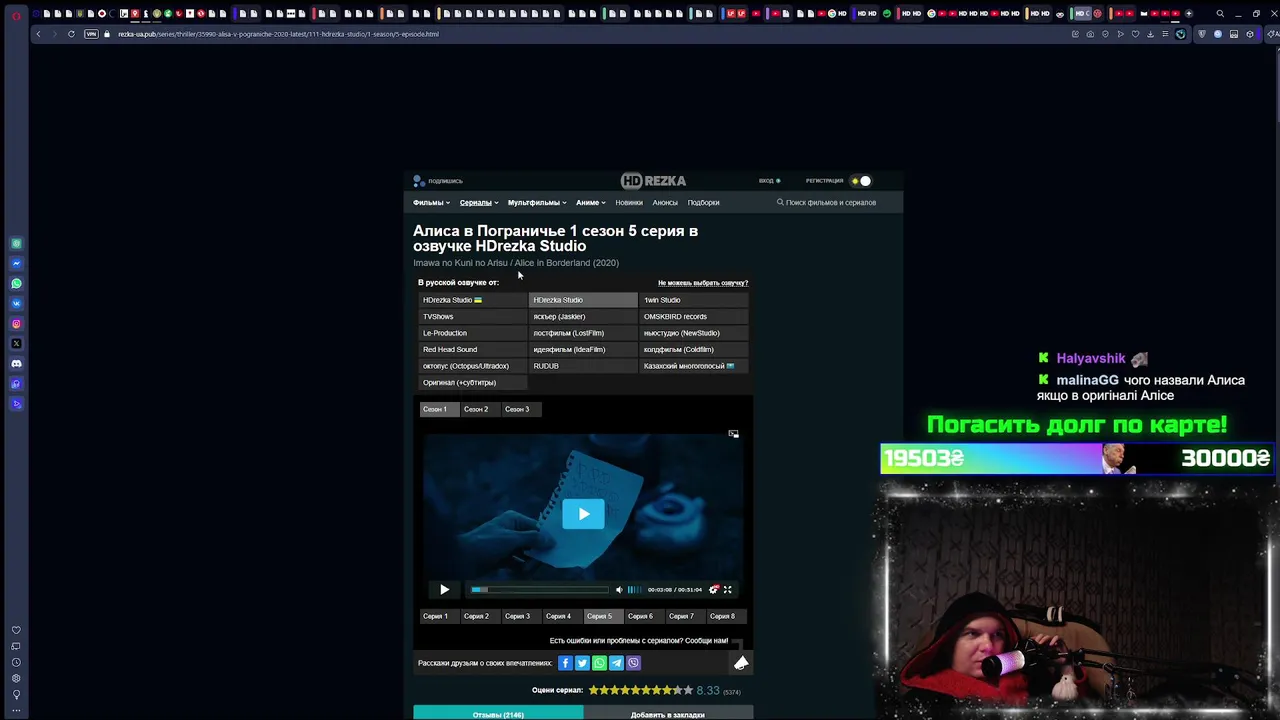The image size is (1280, 720).
Task: Select the Red Head Sound voiceover
Action: [472, 350]
